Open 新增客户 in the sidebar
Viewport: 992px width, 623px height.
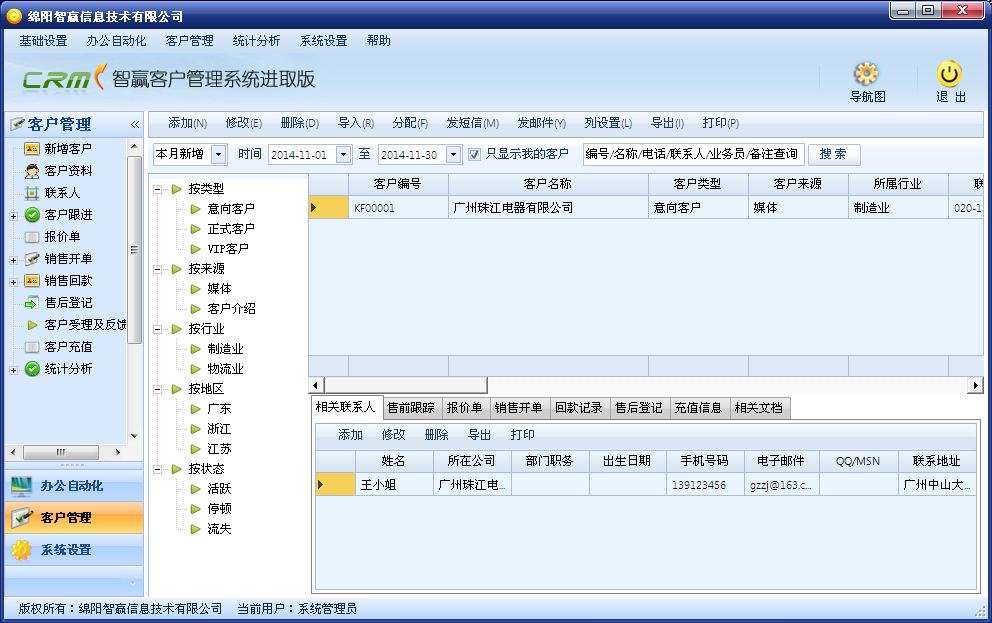(68, 149)
